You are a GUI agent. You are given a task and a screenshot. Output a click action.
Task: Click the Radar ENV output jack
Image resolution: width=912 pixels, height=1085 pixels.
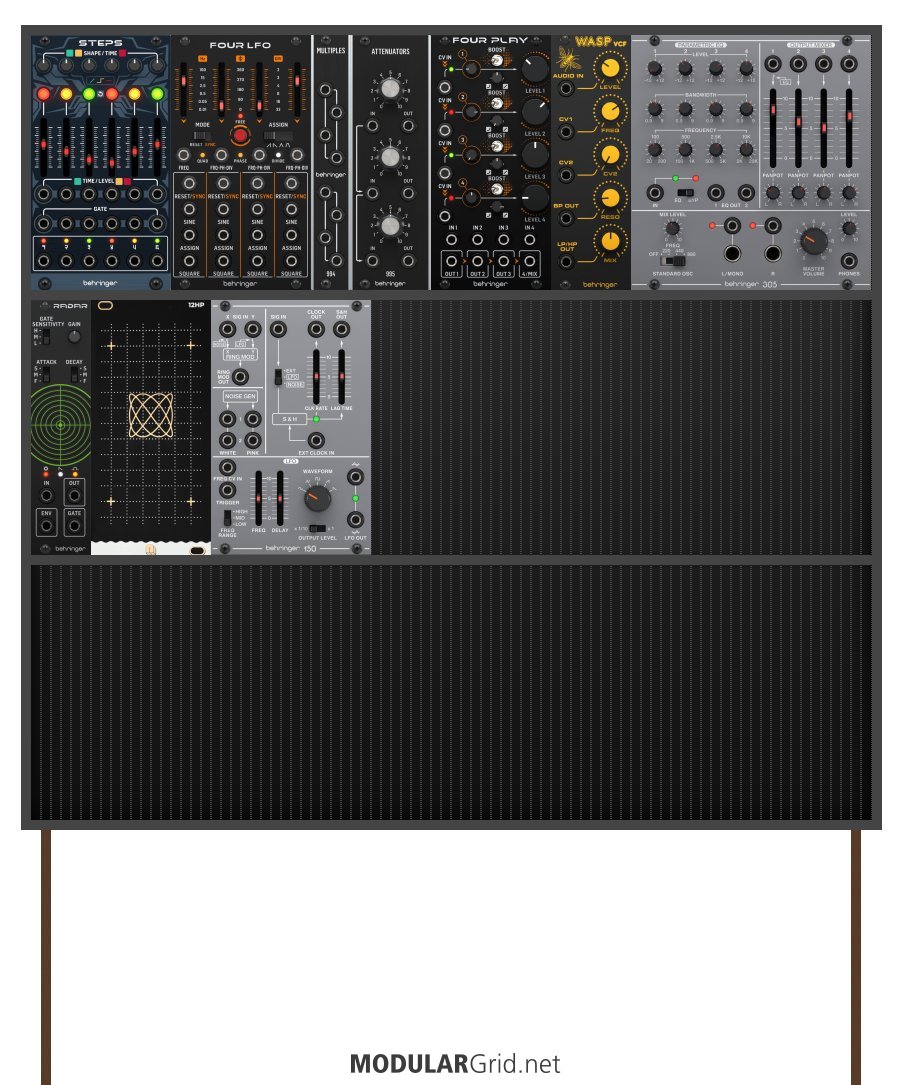click(46, 527)
